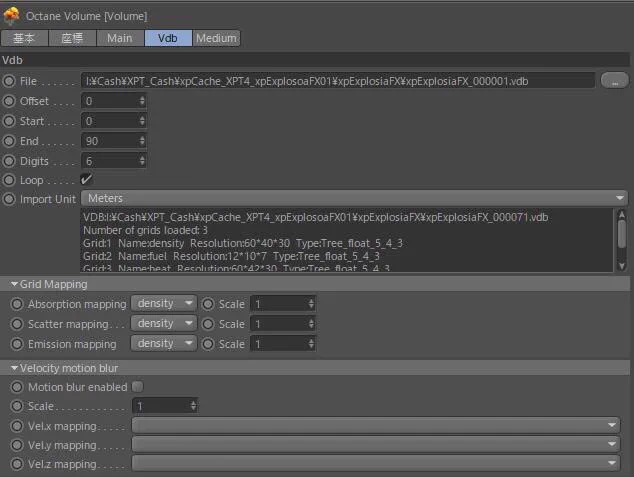Adjust the Offset stepper arrows
The height and width of the screenshot is (477, 634).
(x=142, y=101)
